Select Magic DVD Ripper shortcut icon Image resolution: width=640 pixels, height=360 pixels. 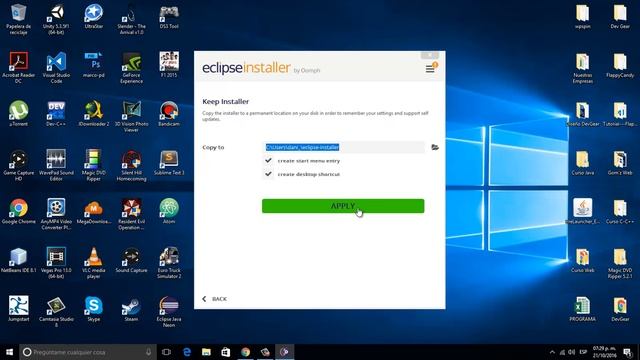(93, 165)
